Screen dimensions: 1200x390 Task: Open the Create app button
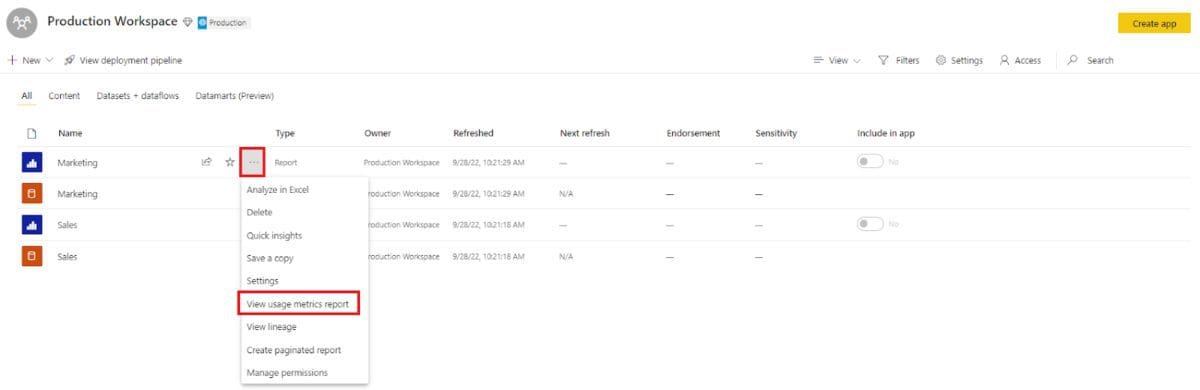[x=1153, y=23]
